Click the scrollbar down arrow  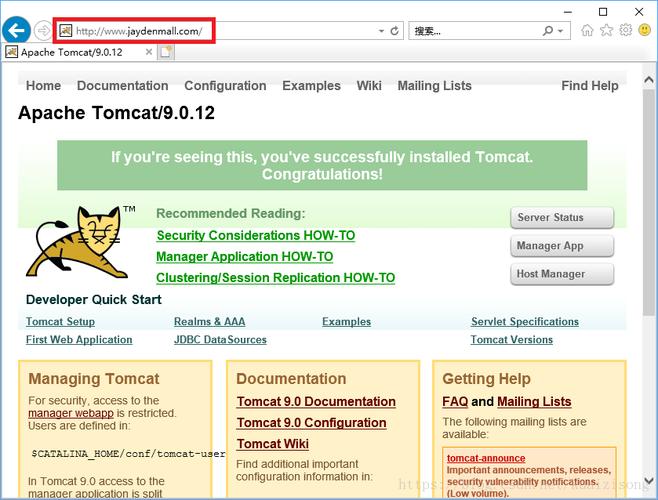[649, 481]
